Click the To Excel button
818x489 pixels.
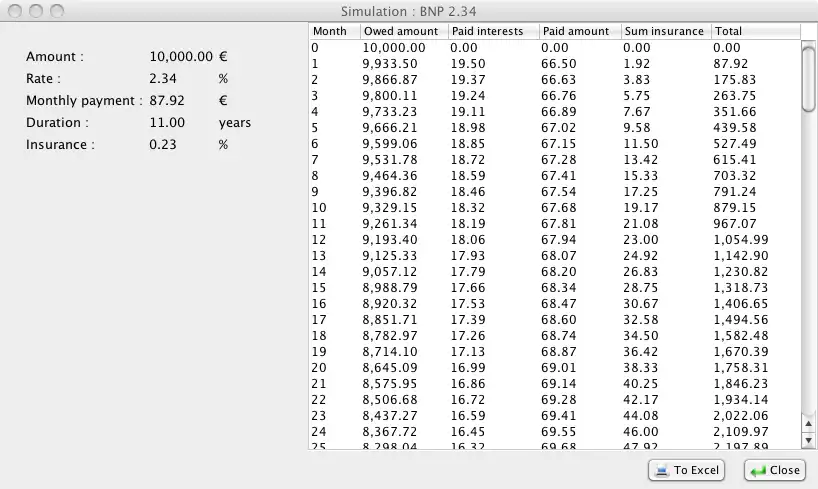(x=687, y=470)
